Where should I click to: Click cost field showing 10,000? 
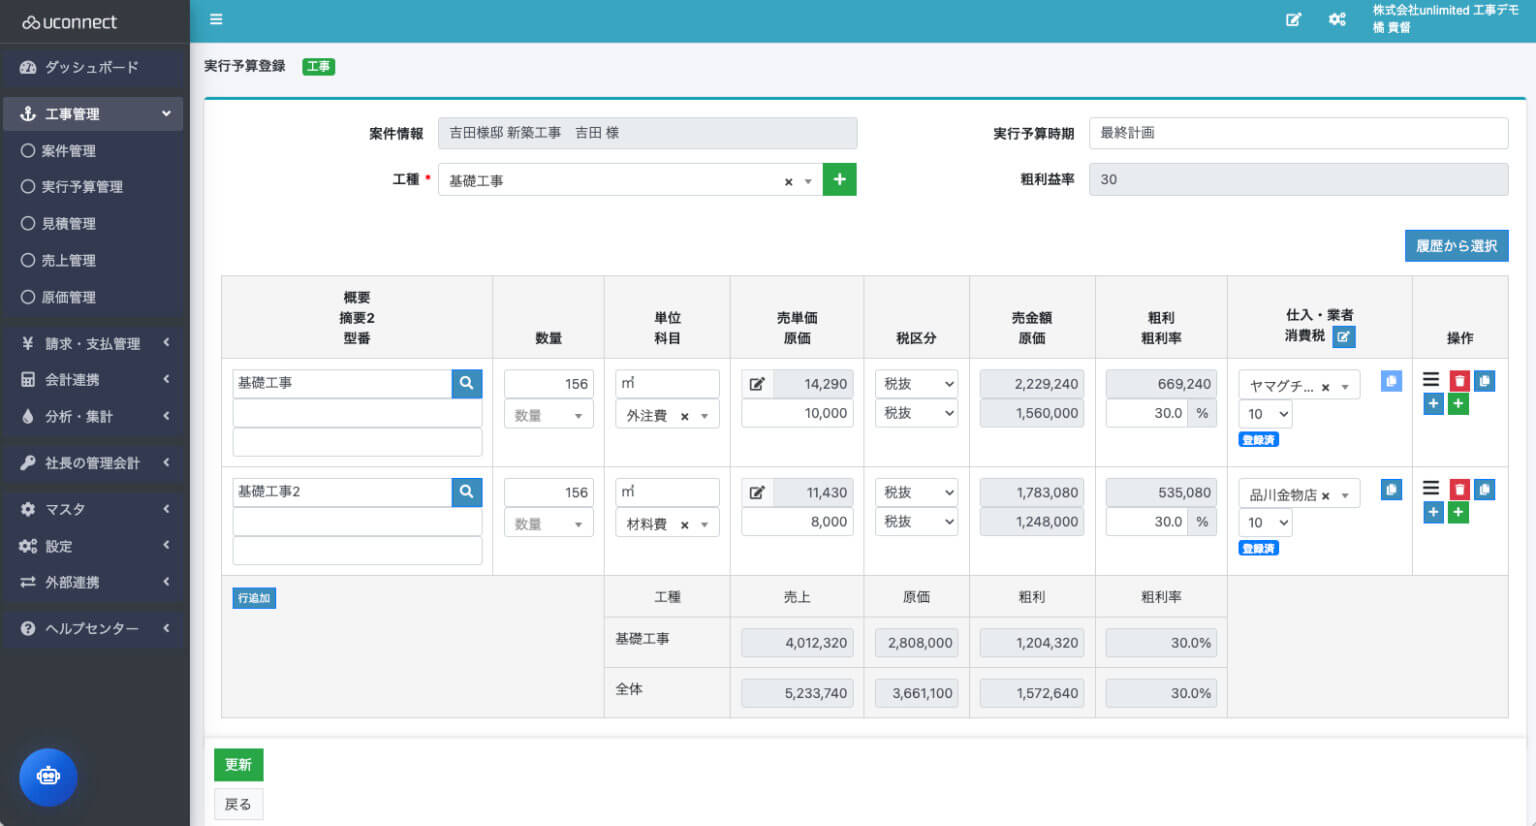pos(797,413)
